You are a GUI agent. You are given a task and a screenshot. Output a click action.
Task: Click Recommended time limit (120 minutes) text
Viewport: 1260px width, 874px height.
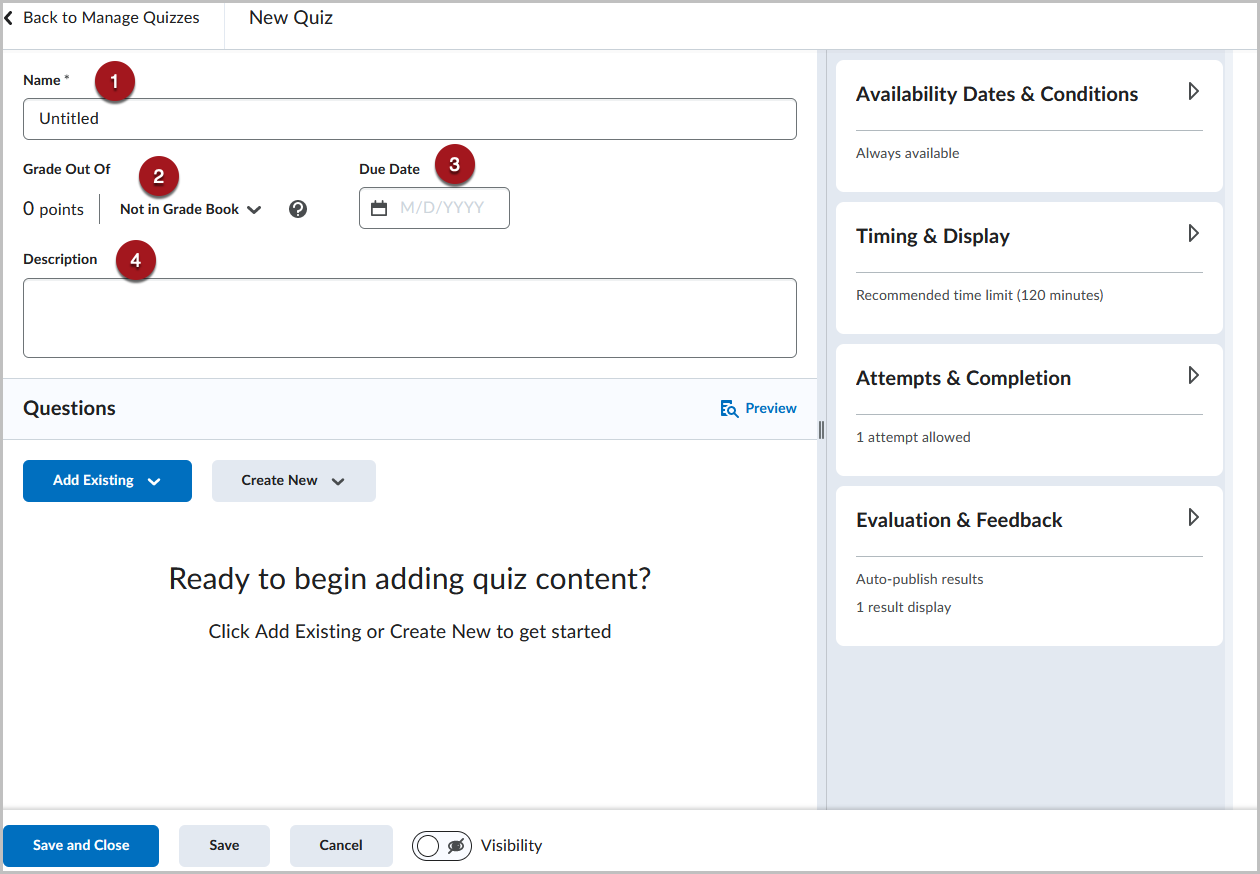tap(979, 295)
